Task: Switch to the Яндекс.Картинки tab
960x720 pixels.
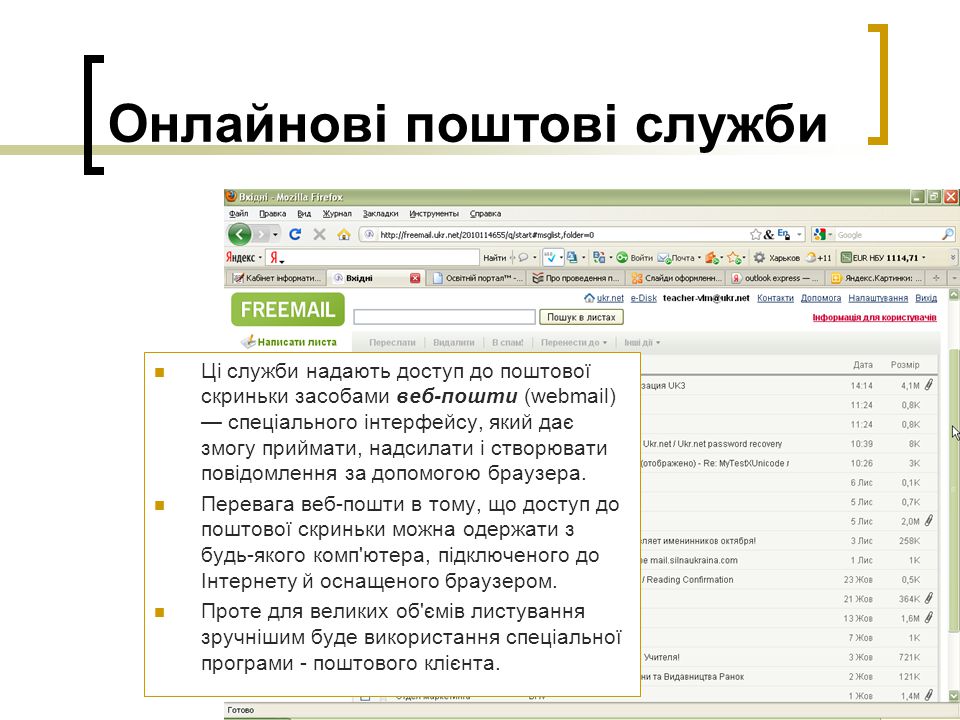Action: click(877, 278)
